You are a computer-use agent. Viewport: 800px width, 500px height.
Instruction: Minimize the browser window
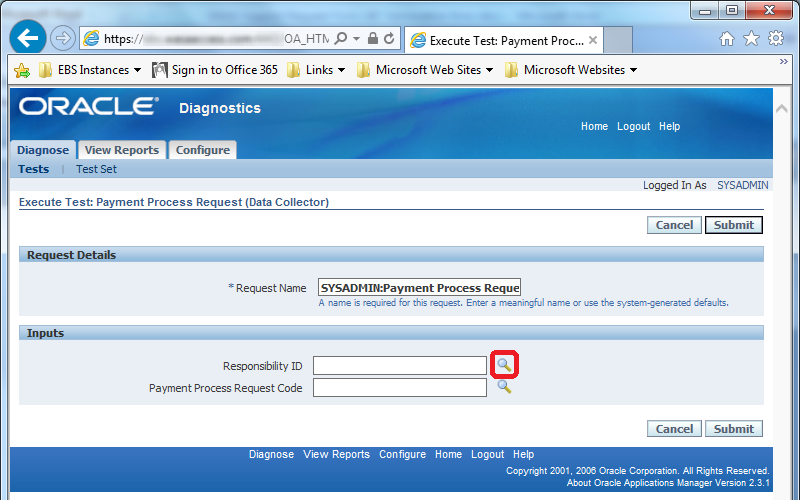[x=705, y=10]
